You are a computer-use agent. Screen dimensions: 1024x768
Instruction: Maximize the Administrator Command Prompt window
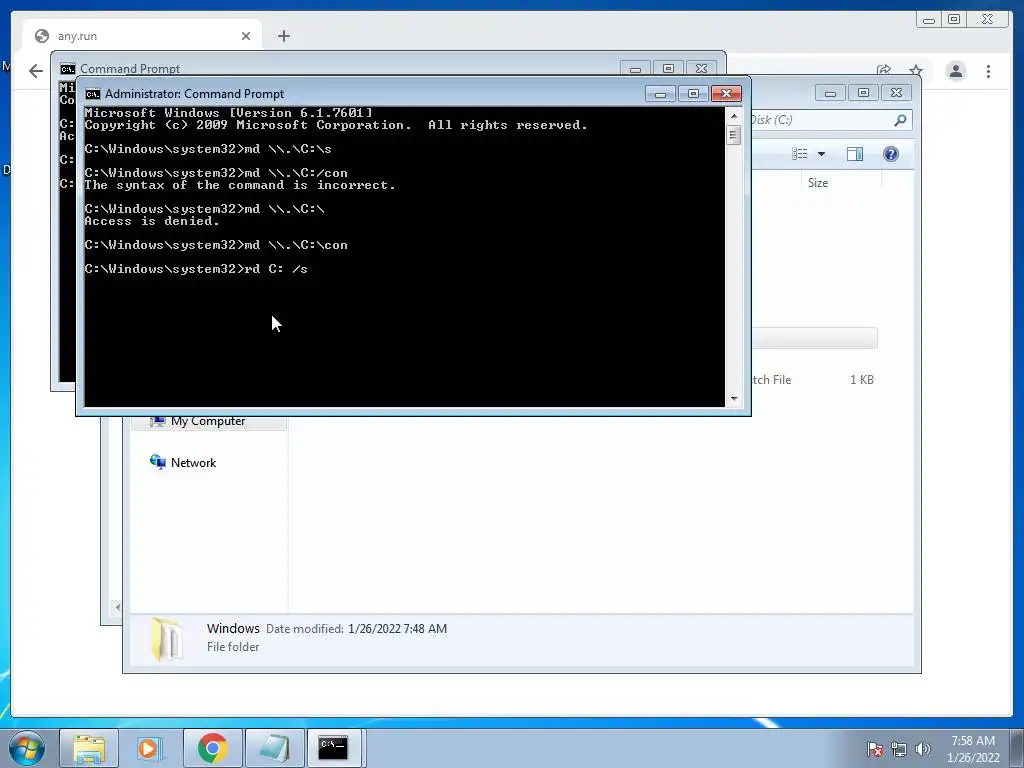[694, 93]
